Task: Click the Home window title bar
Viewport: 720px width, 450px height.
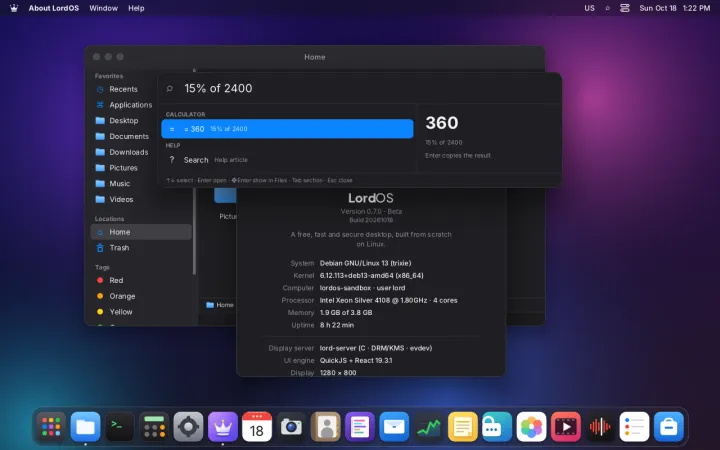Action: point(315,57)
